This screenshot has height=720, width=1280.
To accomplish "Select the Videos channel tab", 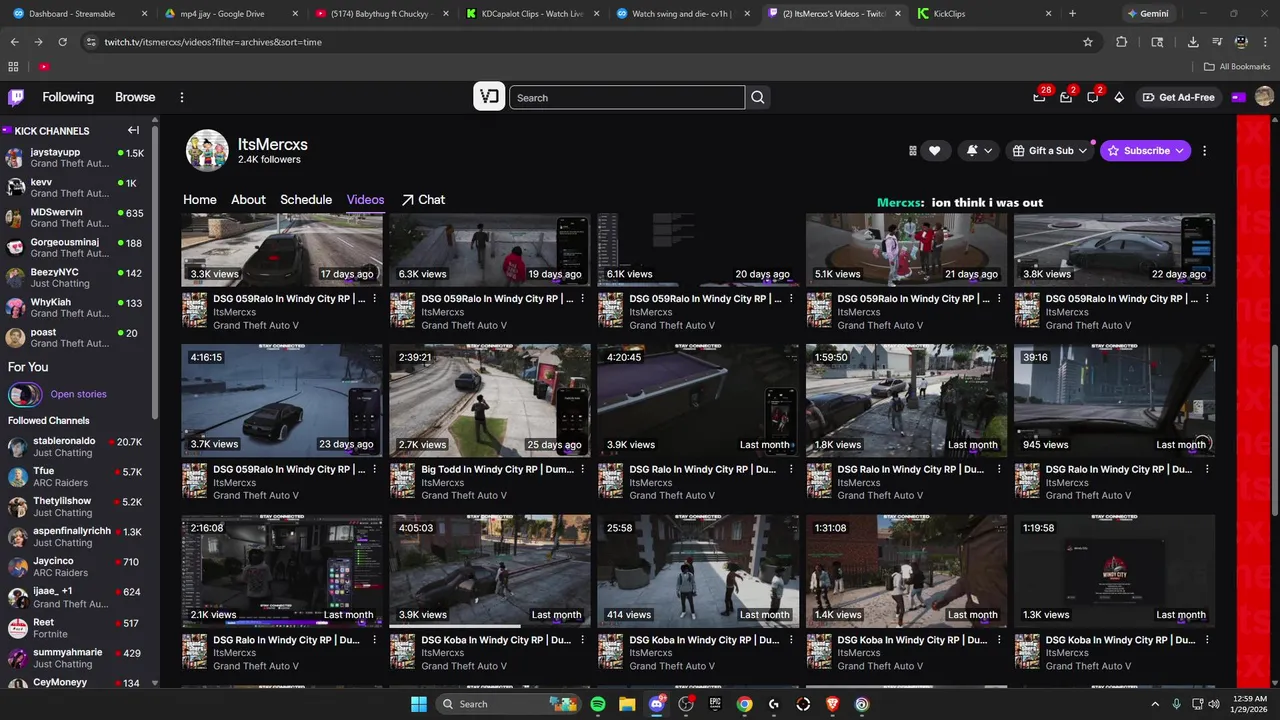I will (x=365, y=200).
